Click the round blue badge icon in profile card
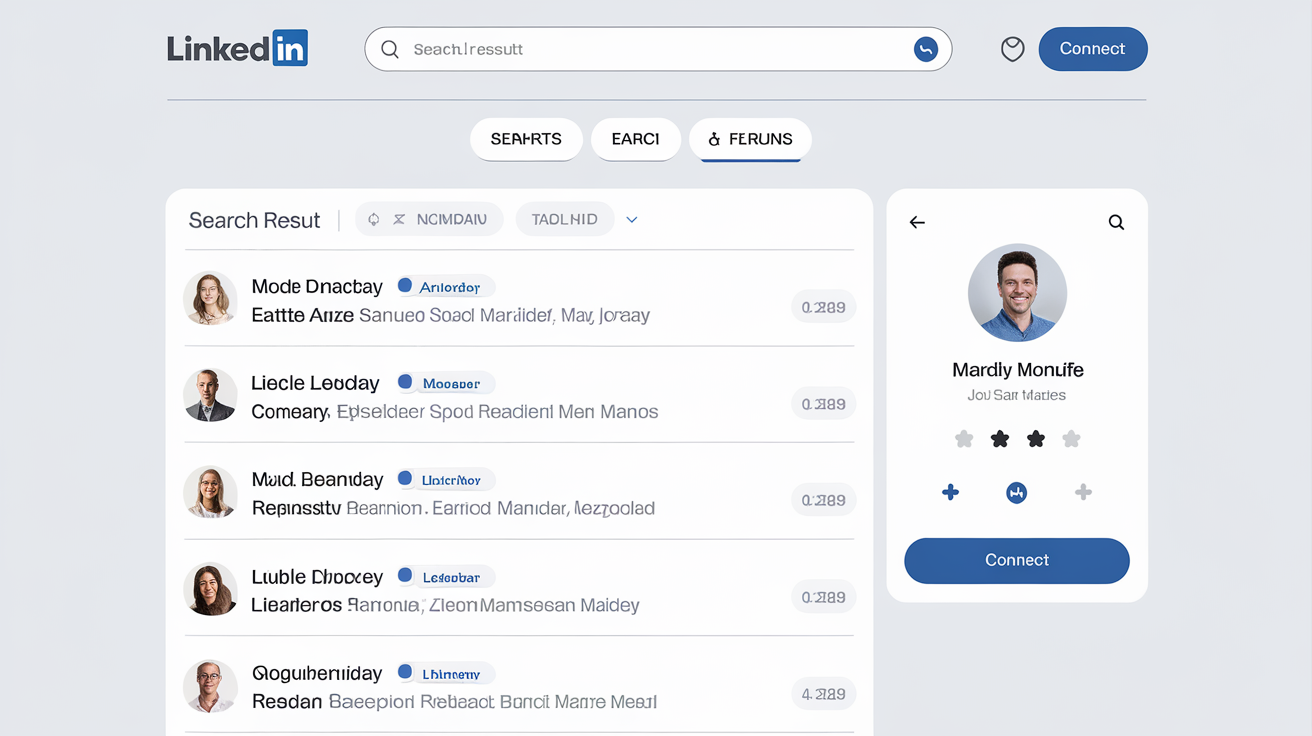Screen dimensions: 1312x736 pyautogui.click(x=1017, y=492)
